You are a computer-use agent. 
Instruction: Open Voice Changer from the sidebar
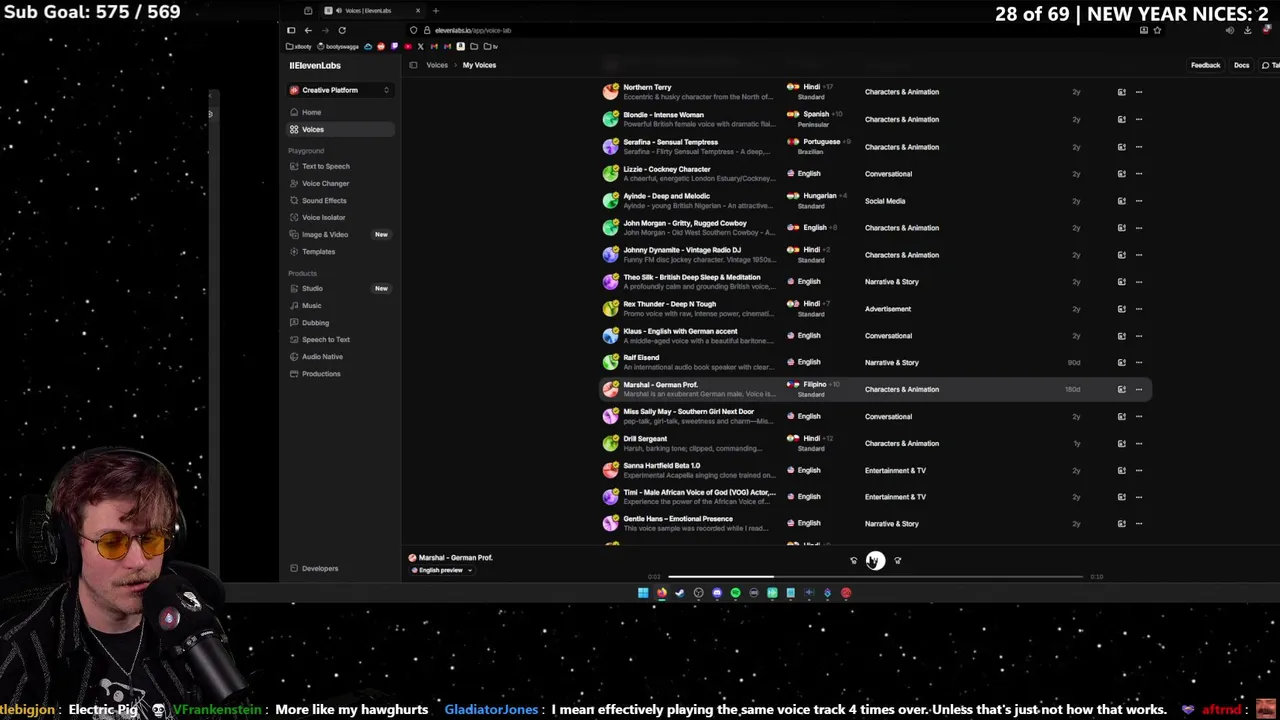coord(340,183)
